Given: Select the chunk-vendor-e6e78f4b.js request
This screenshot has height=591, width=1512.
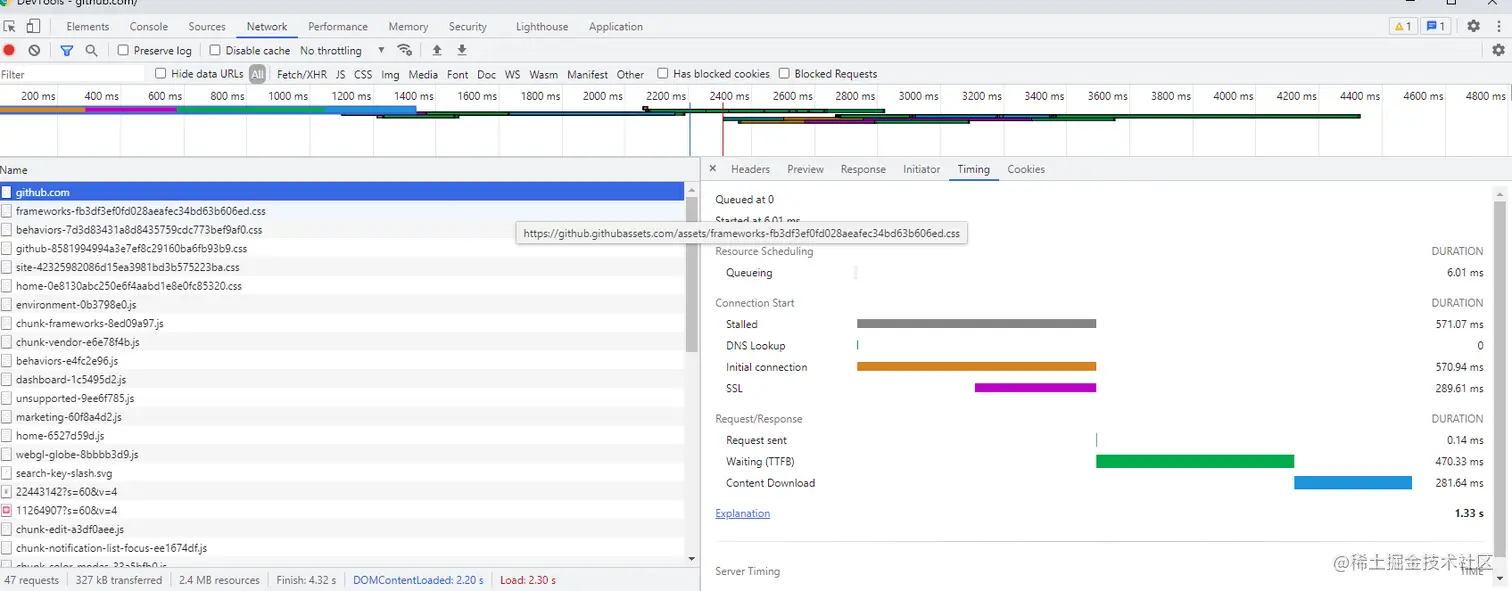Looking at the screenshot, I should (x=342, y=342).
